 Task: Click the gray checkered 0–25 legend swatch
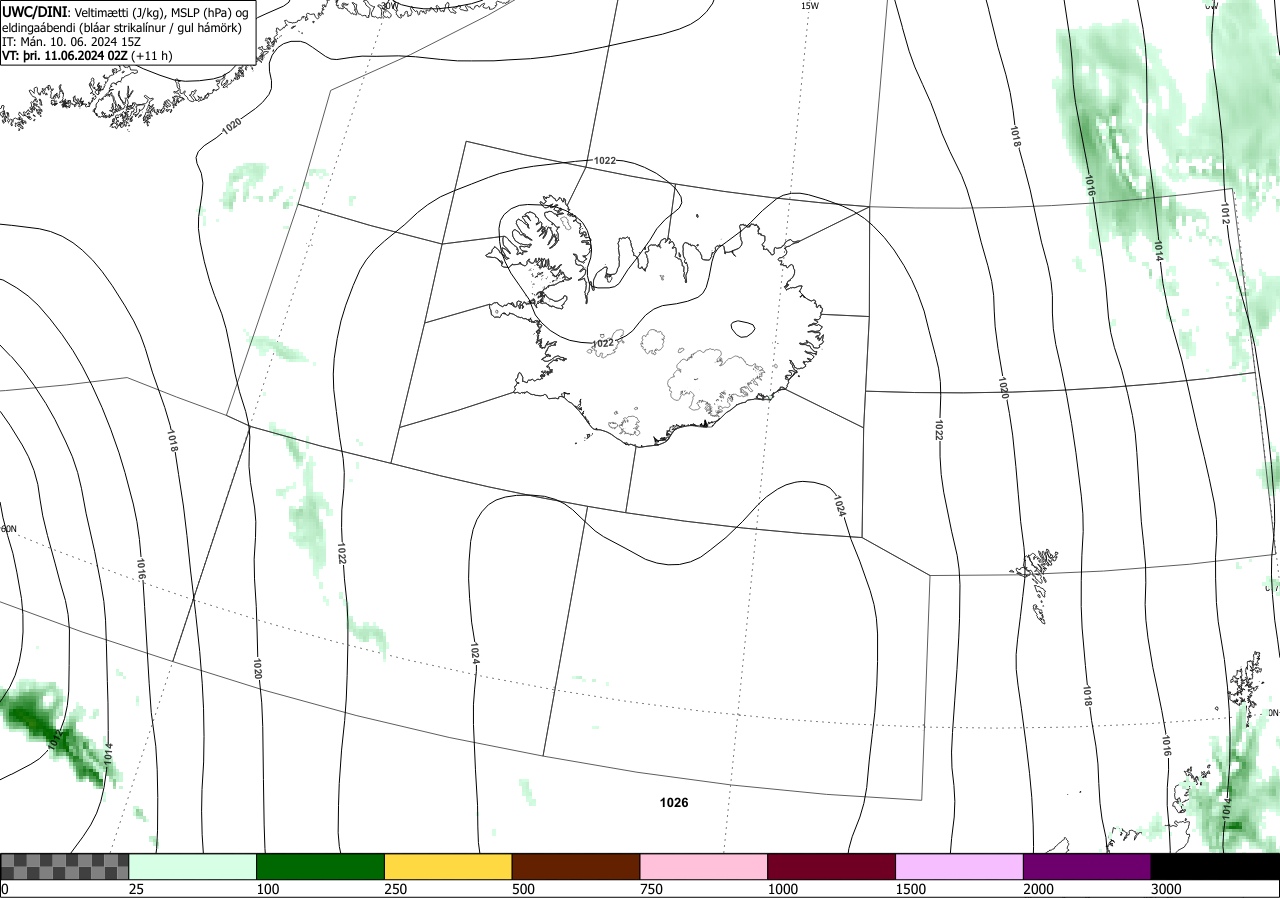click(64, 866)
